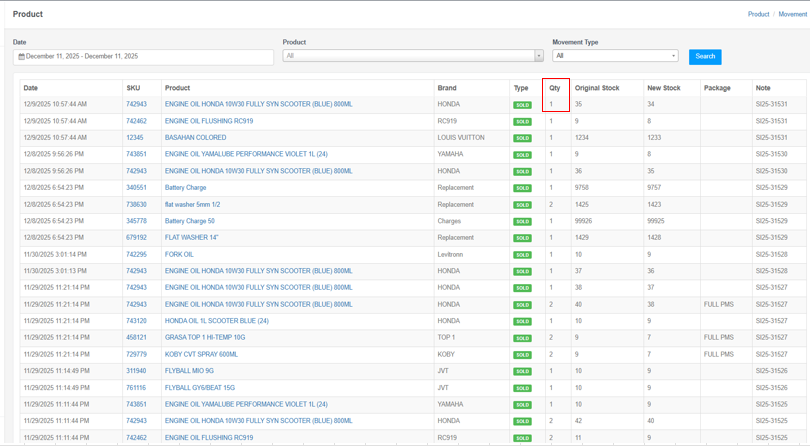Open the Product breadcrumb link
The height and width of the screenshot is (446, 810).
click(758, 14)
